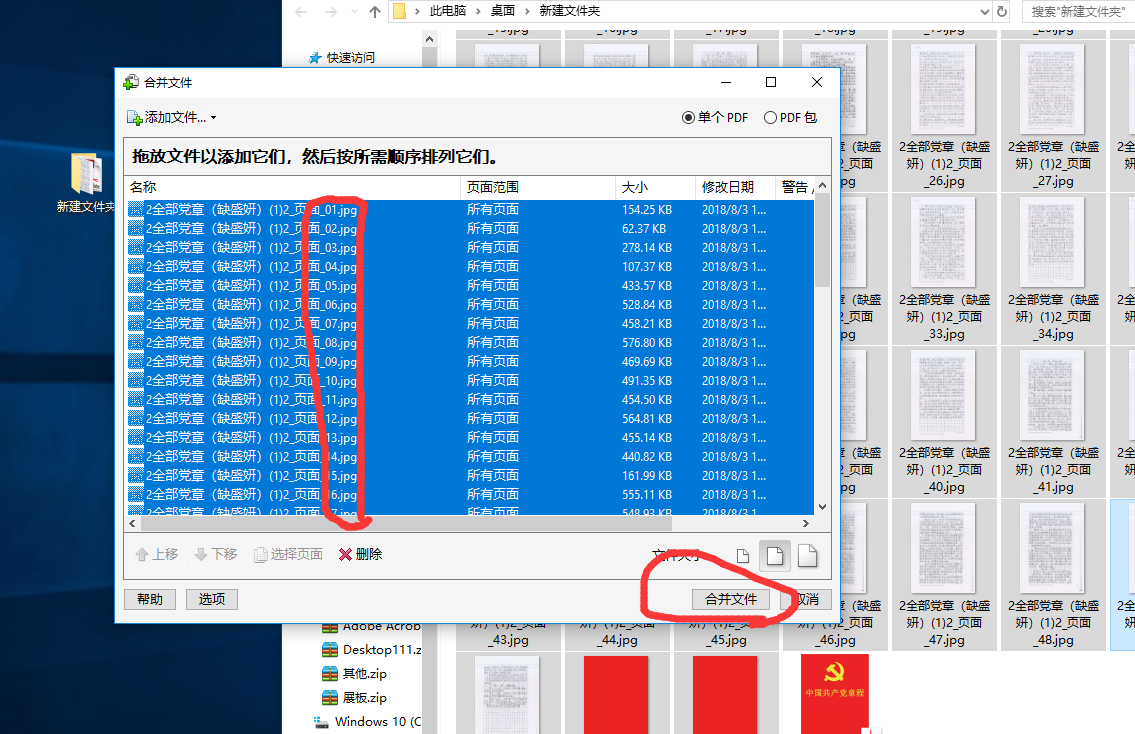
Task: Open the address bar history dropdown
Action: (984, 12)
